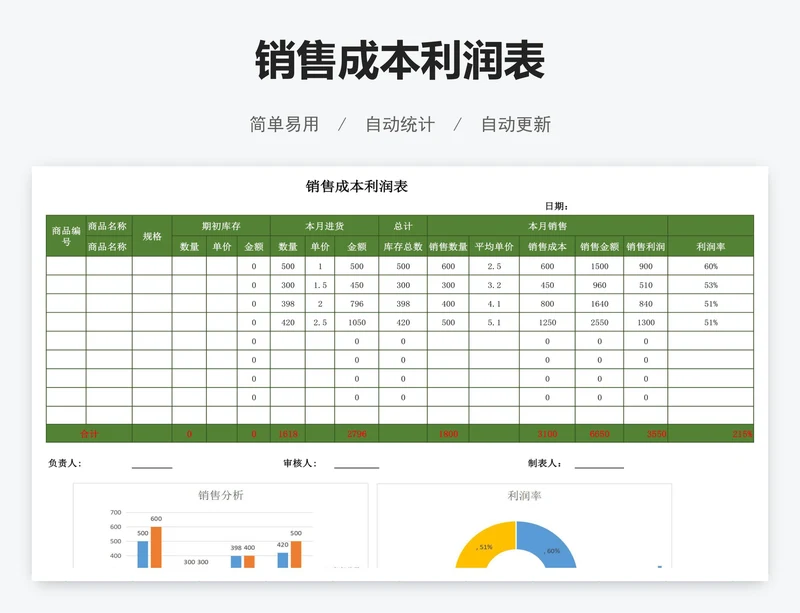Click the 2550 sales amount cell

(x=599, y=322)
